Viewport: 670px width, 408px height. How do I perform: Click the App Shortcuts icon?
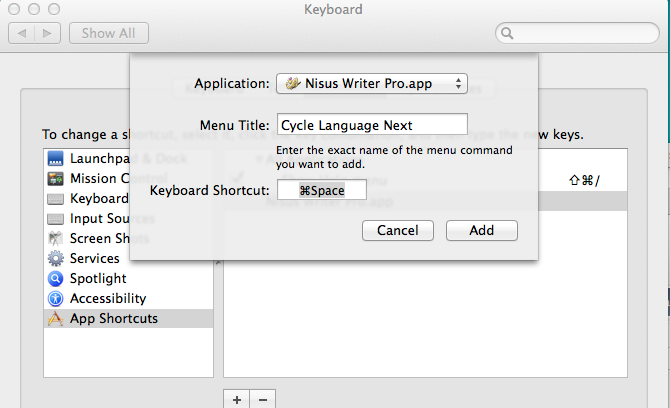tap(56, 319)
